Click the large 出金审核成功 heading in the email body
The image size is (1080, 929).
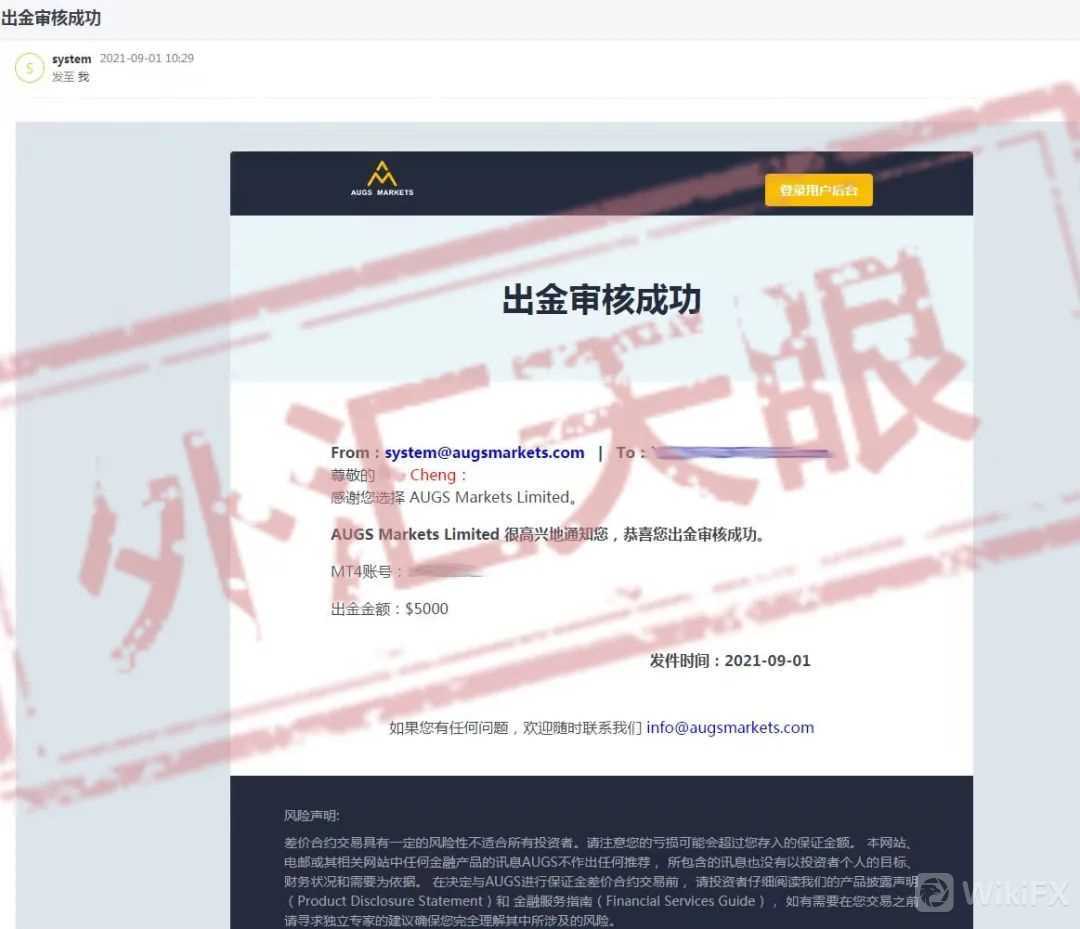[601, 299]
